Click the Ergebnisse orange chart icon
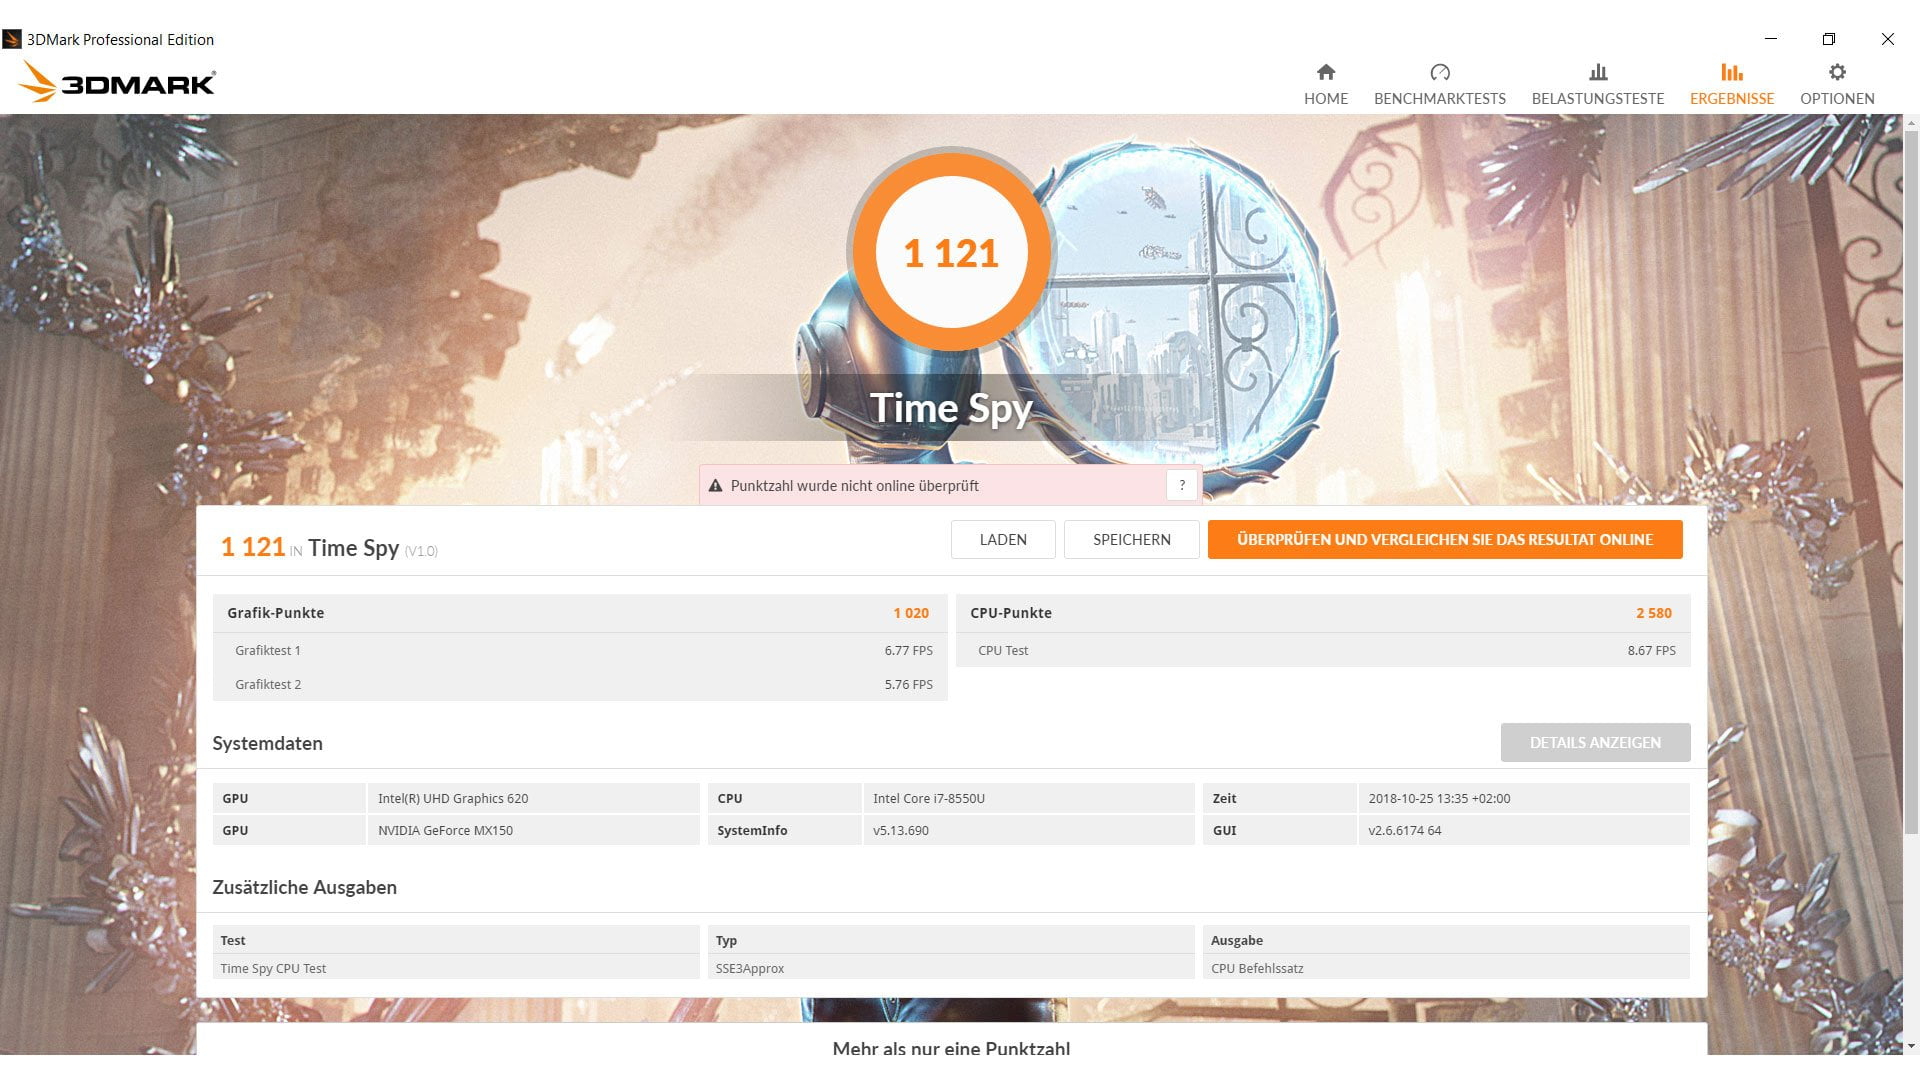 click(1731, 72)
